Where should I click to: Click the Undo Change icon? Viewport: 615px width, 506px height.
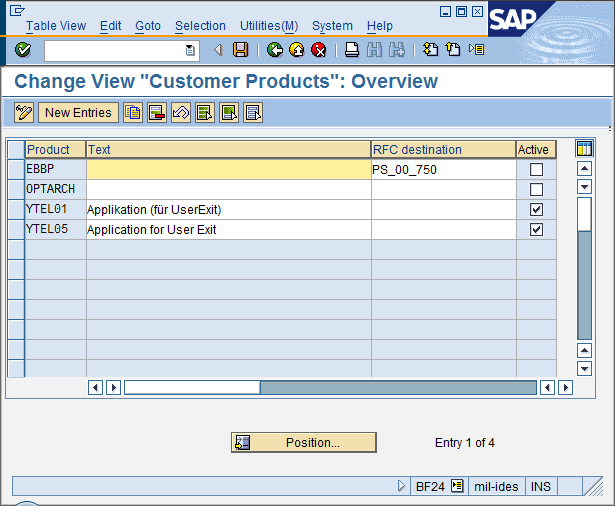pos(181,113)
